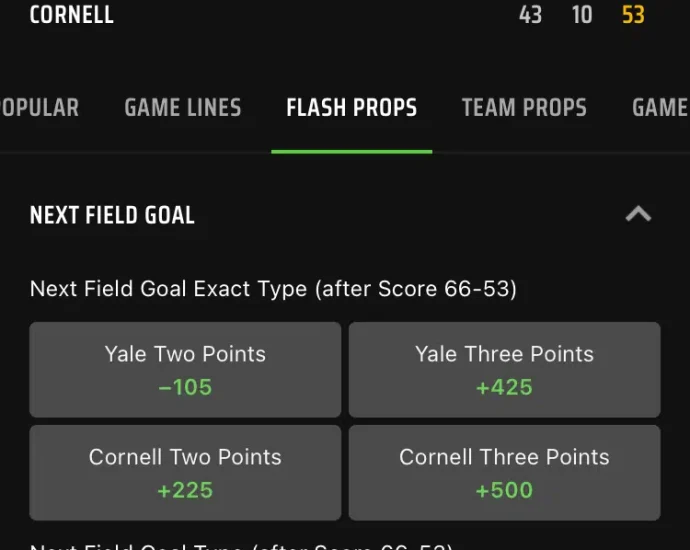Tap the Next Field Goal section heading
This screenshot has width=690, height=550.
112,215
